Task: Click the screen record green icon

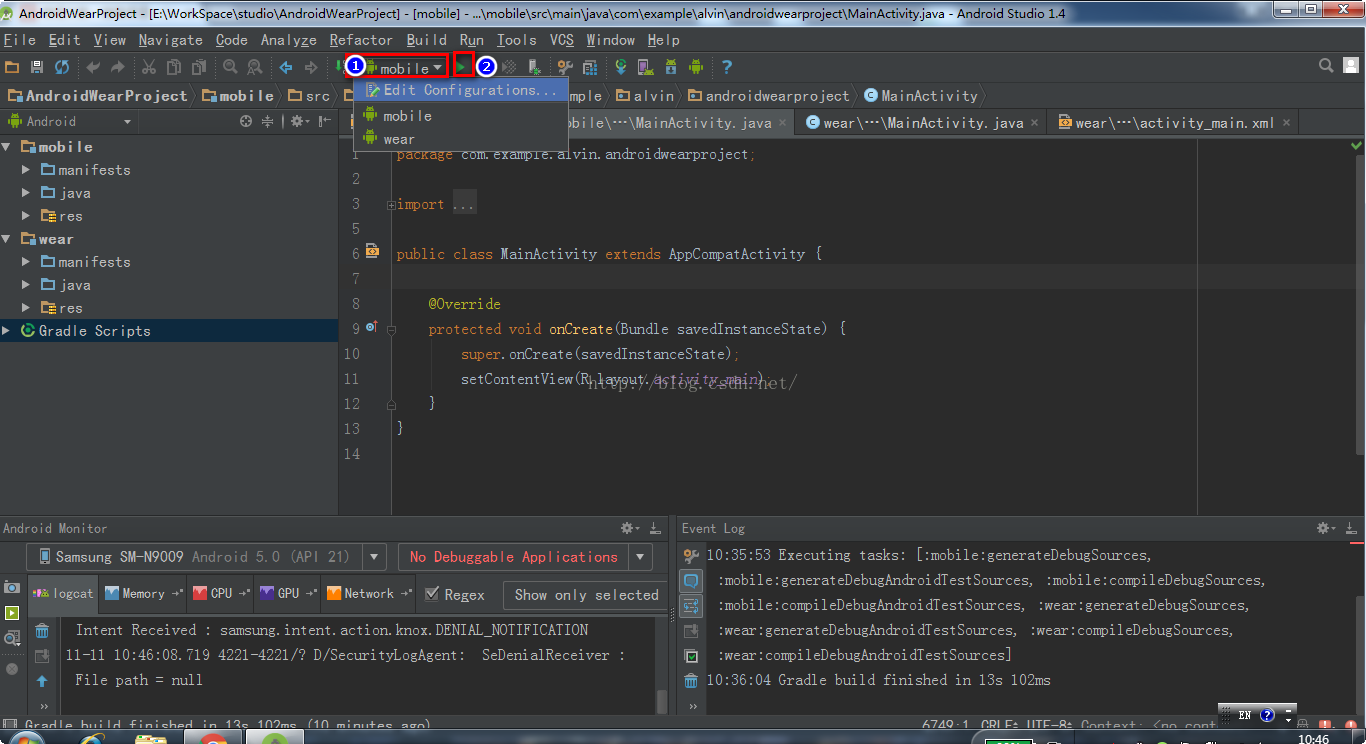Action: click(x=12, y=612)
